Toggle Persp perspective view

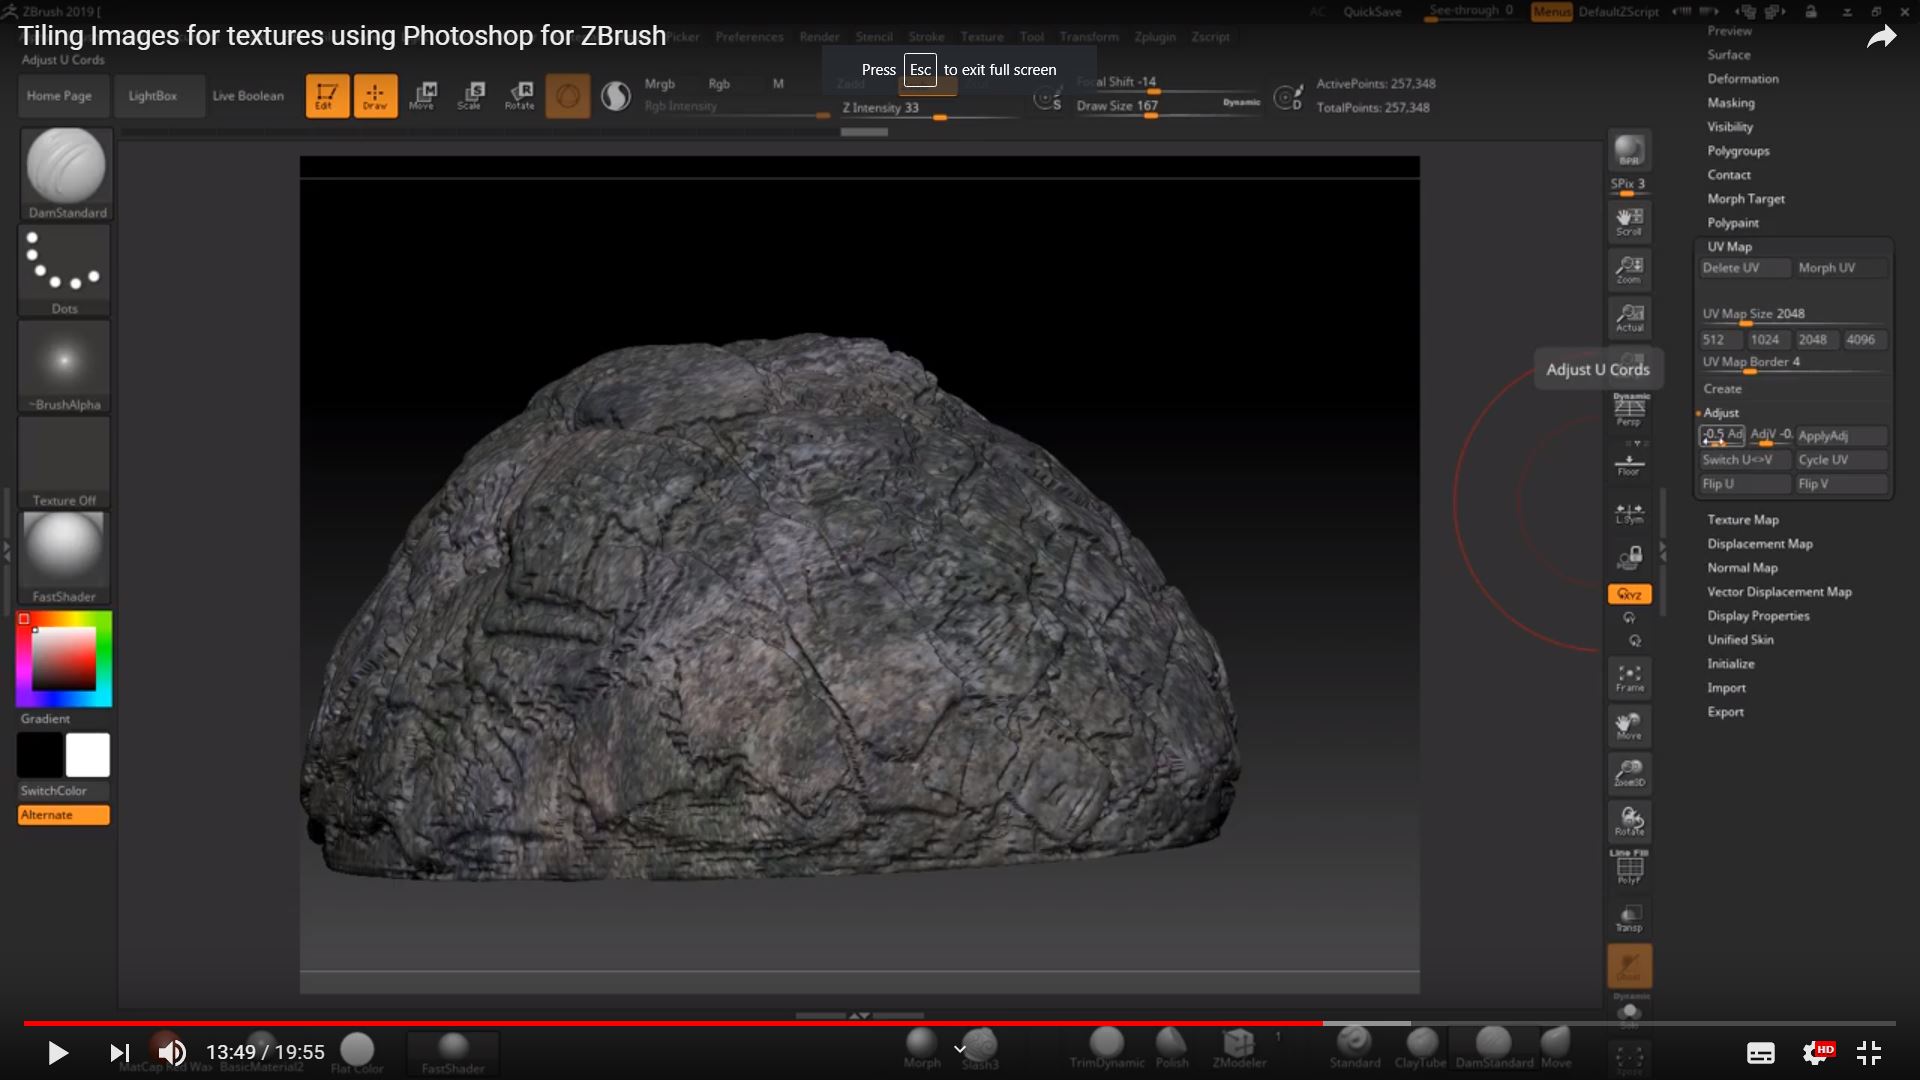coord(1629,410)
